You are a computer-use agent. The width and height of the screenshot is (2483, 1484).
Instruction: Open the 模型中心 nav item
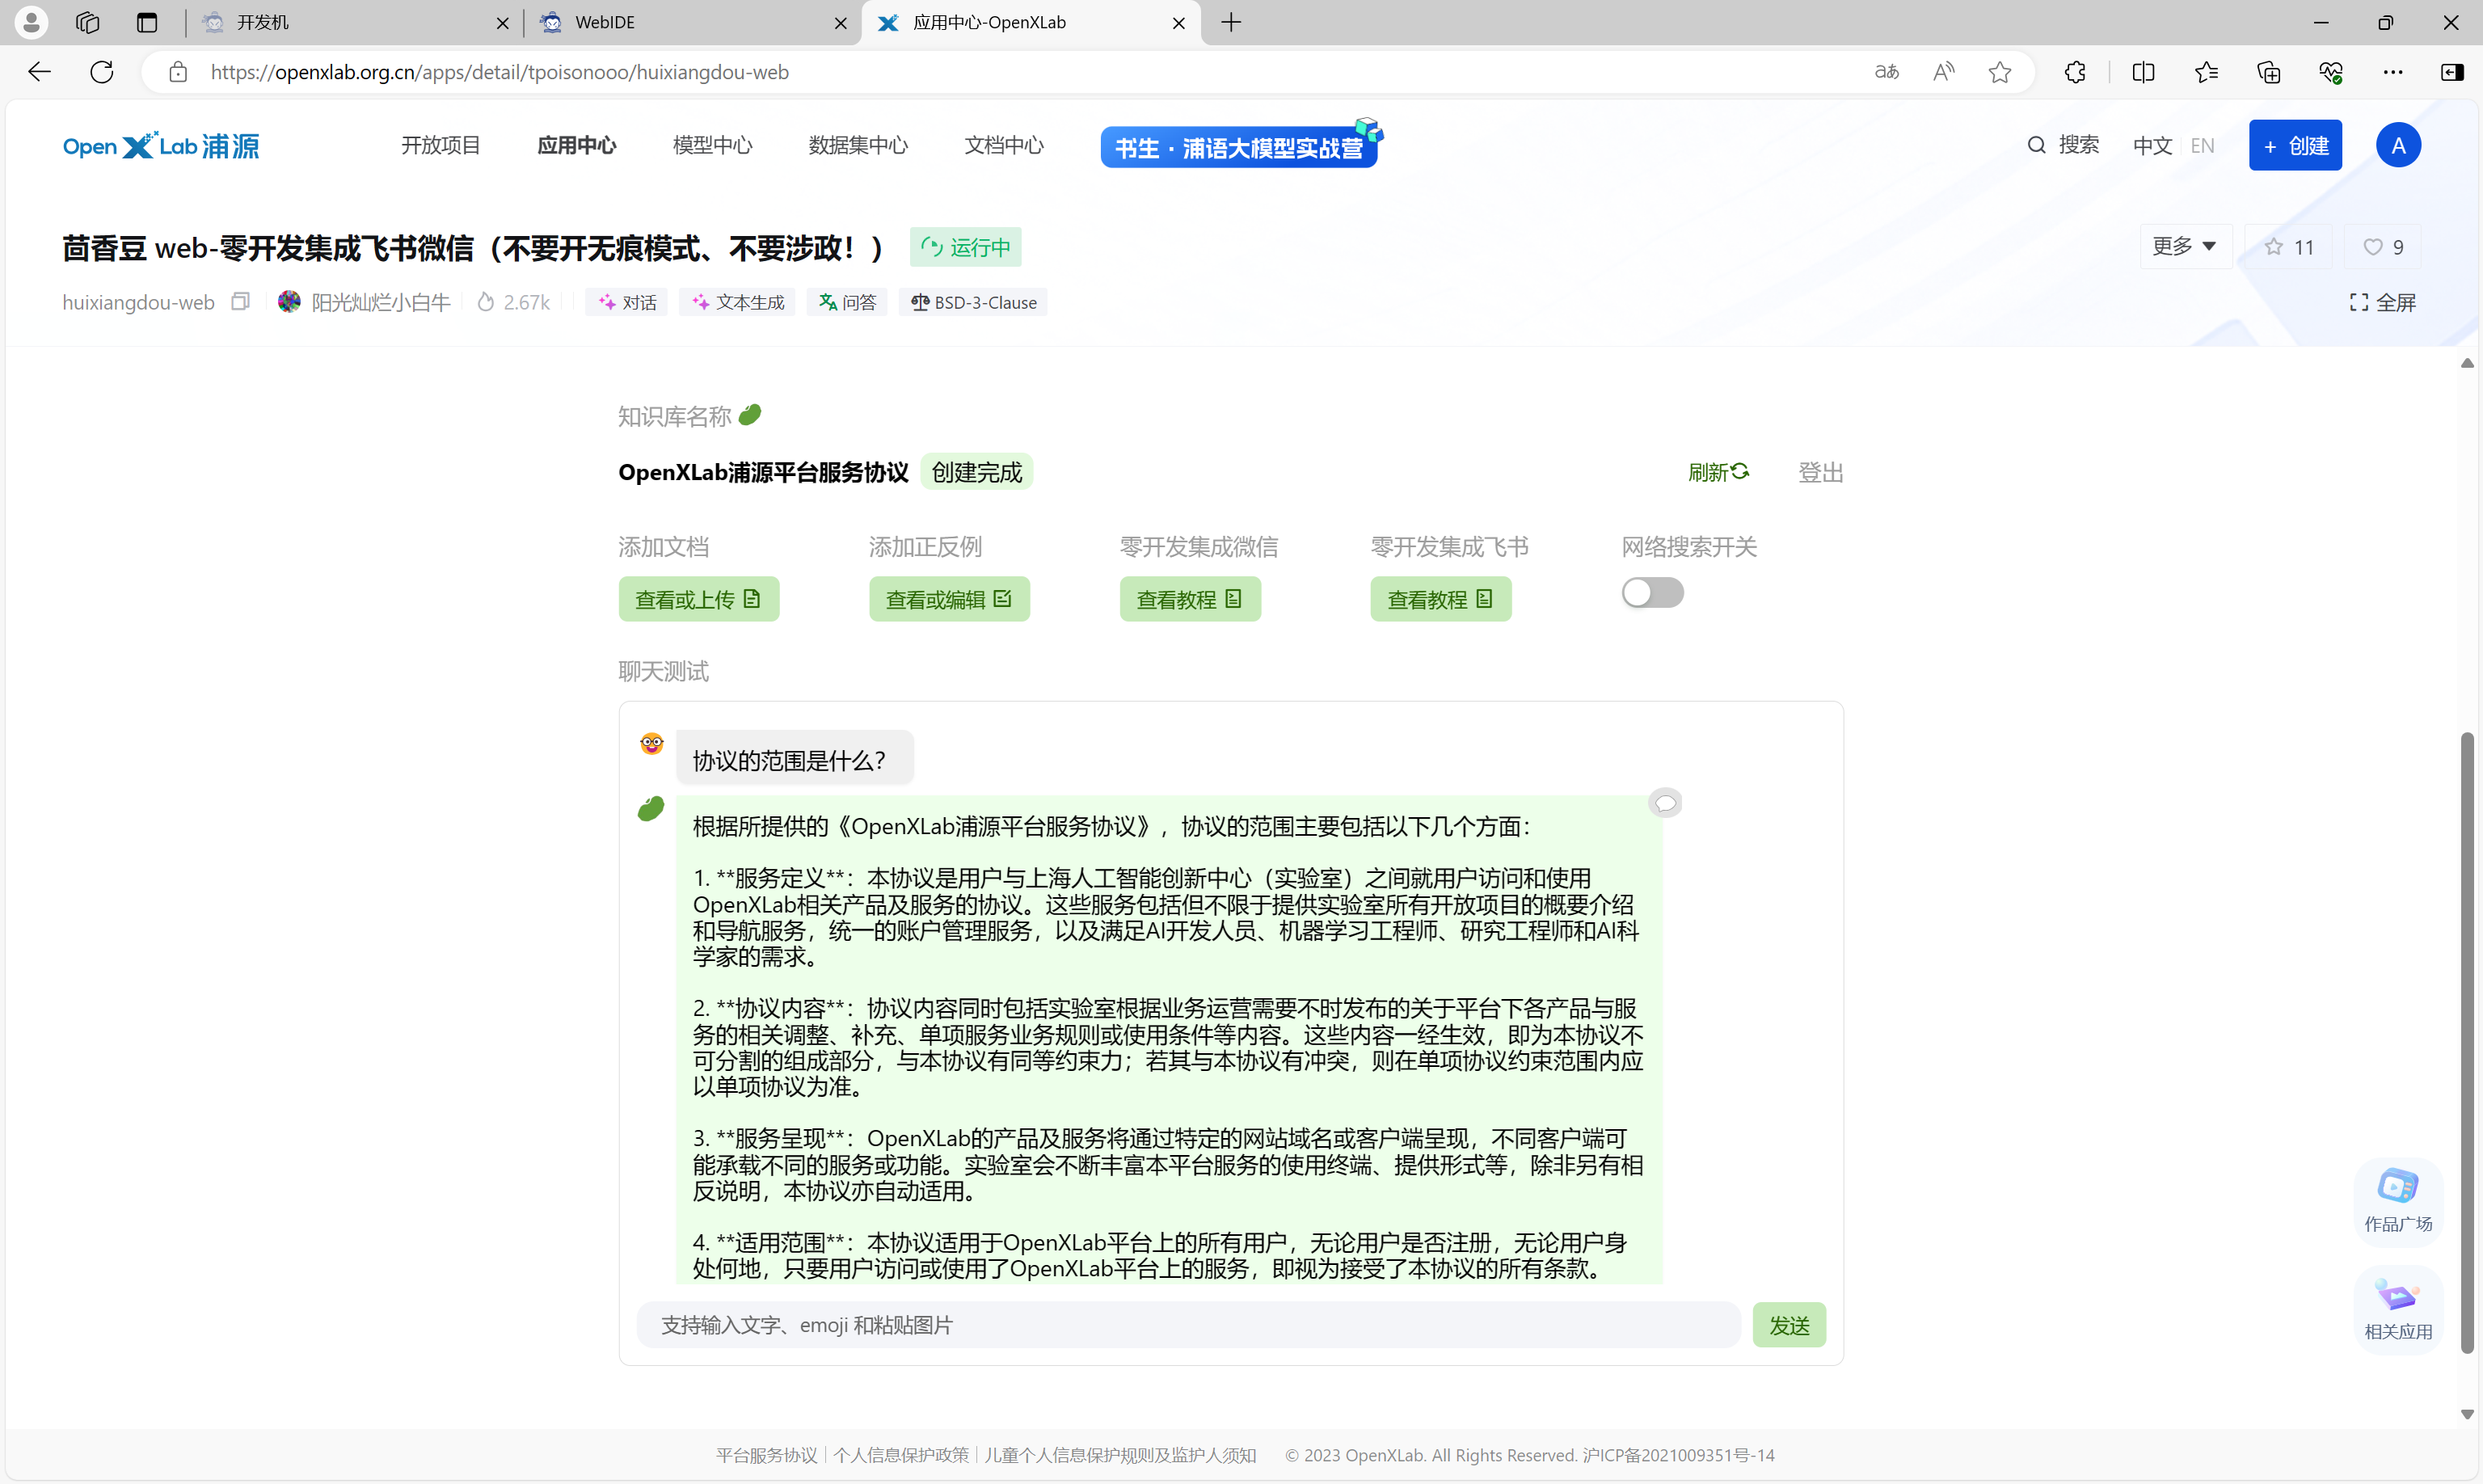coord(713,146)
